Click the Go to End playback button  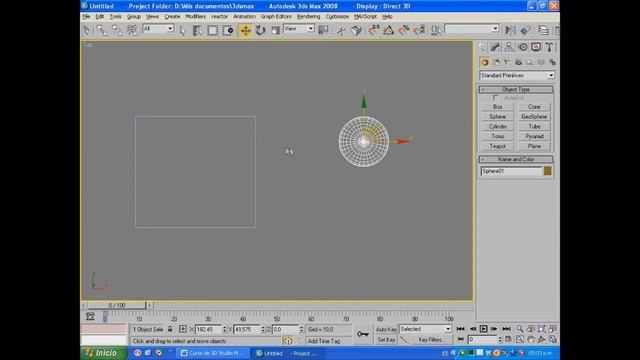tap(506, 329)
